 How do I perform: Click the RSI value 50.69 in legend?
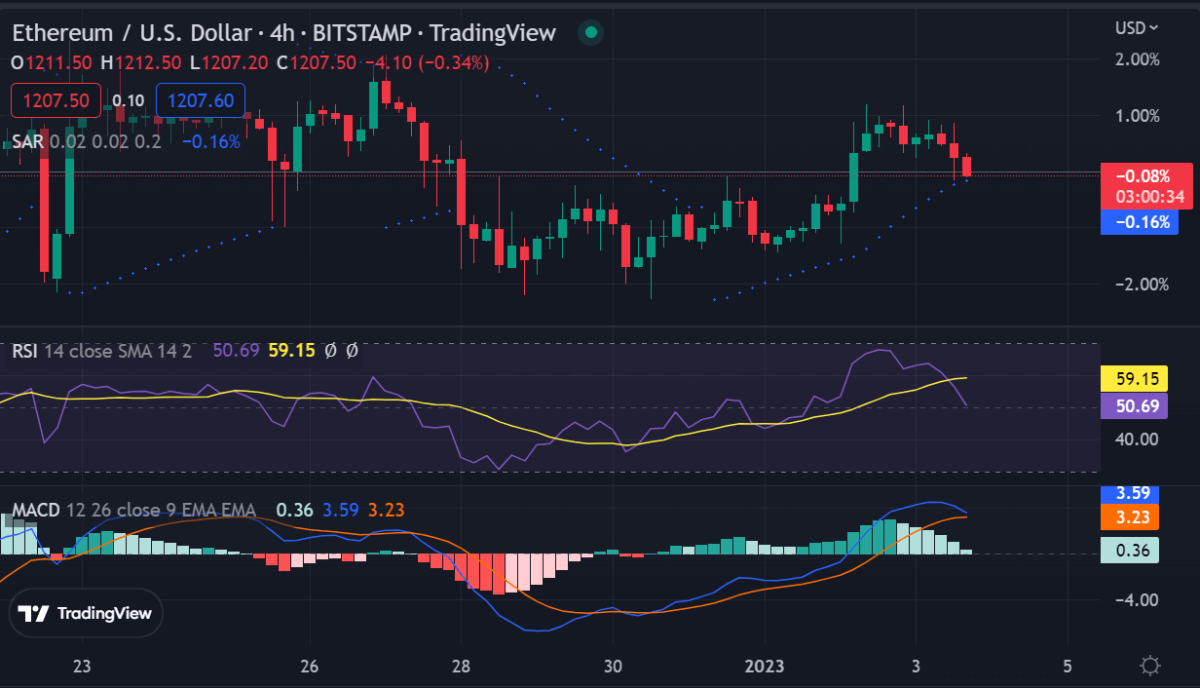tap(236, 351)
